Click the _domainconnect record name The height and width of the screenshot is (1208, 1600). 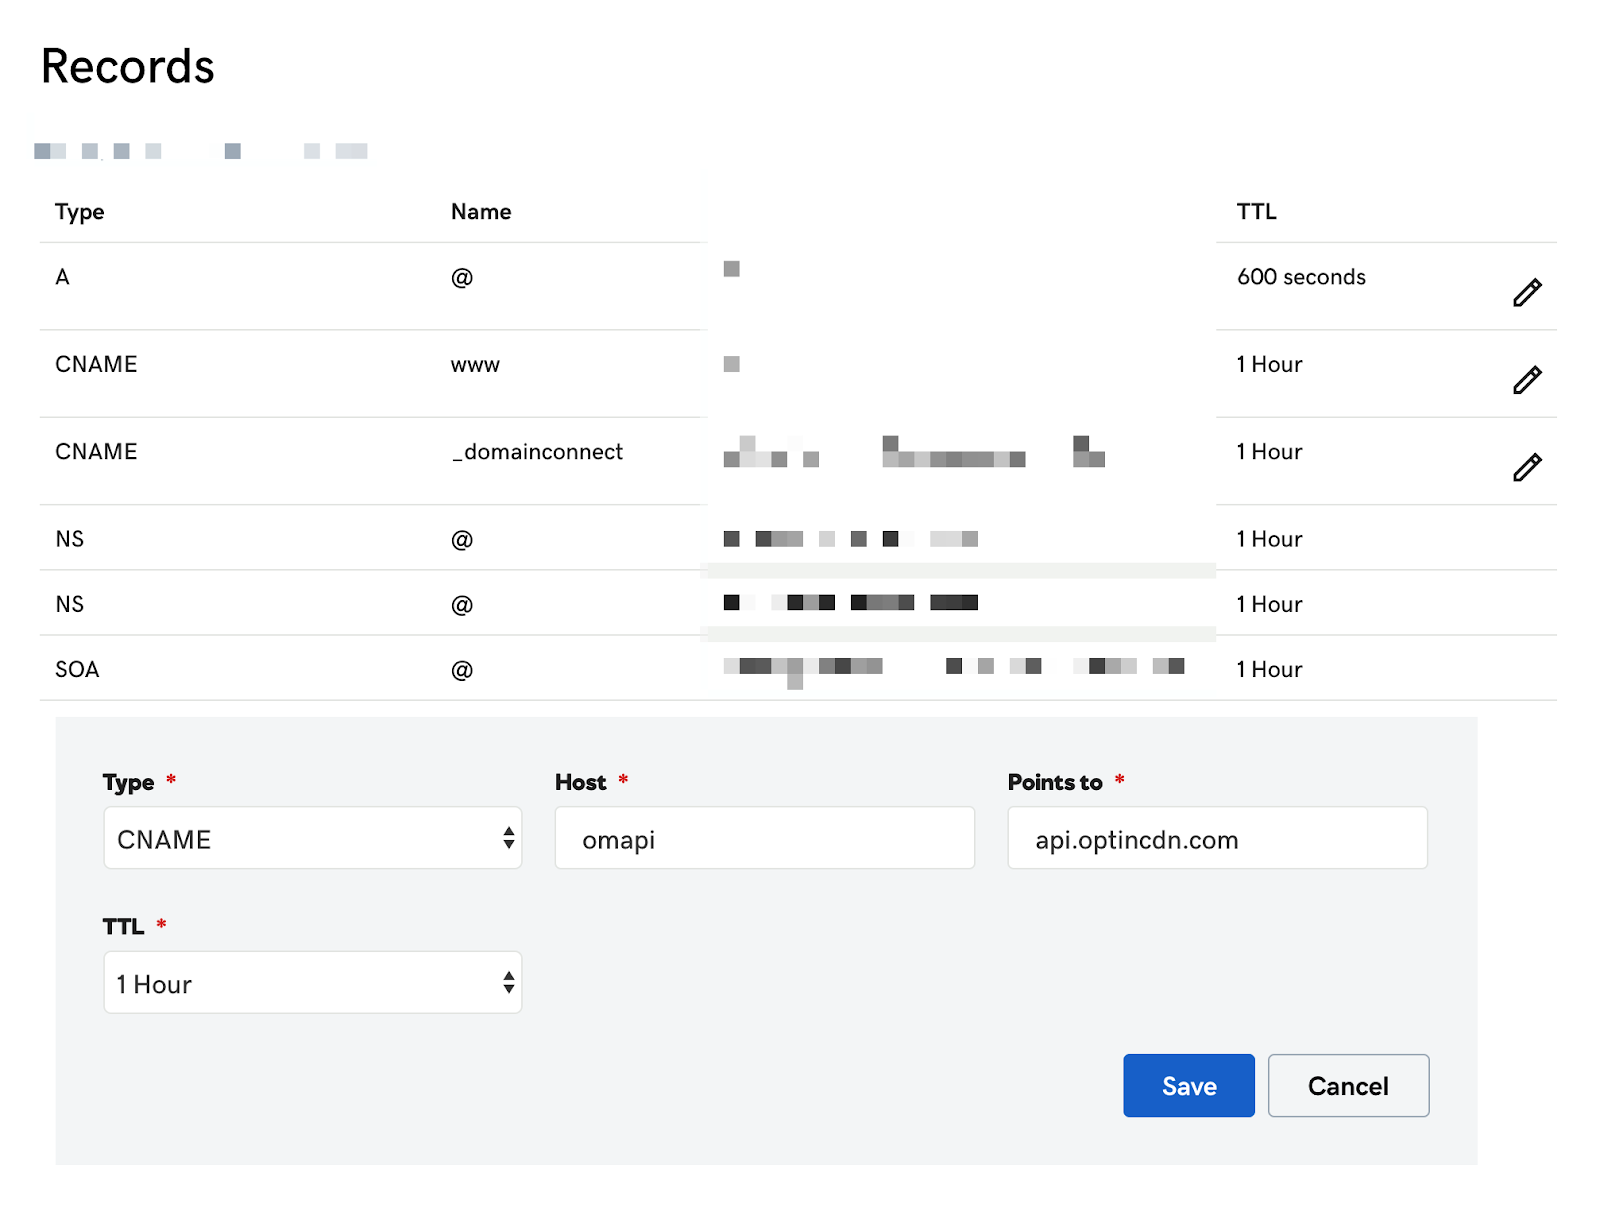point(538,452)
